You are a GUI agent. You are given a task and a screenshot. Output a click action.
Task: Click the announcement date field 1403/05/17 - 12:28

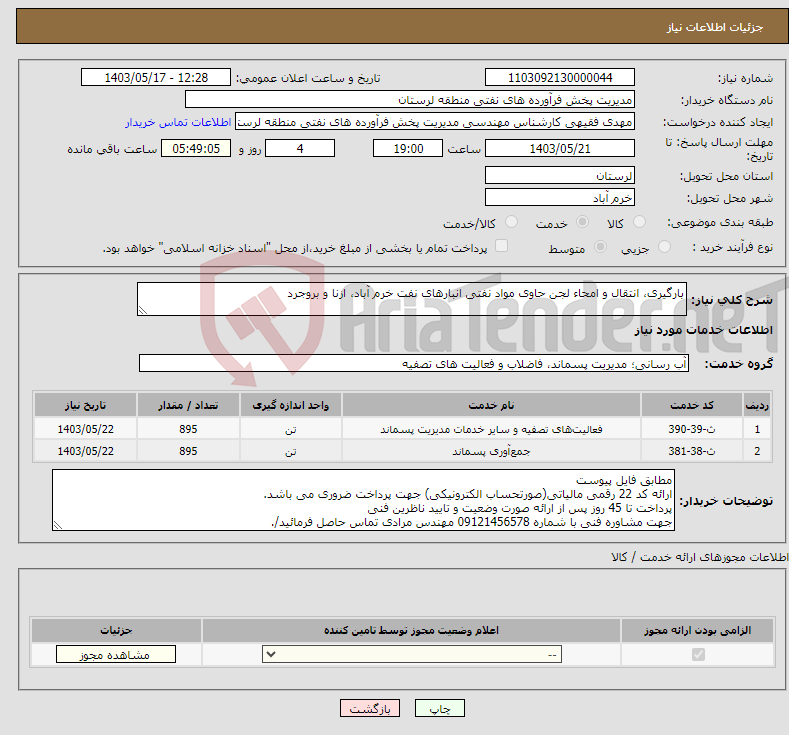pyautogui.click(x=156, y=77)
